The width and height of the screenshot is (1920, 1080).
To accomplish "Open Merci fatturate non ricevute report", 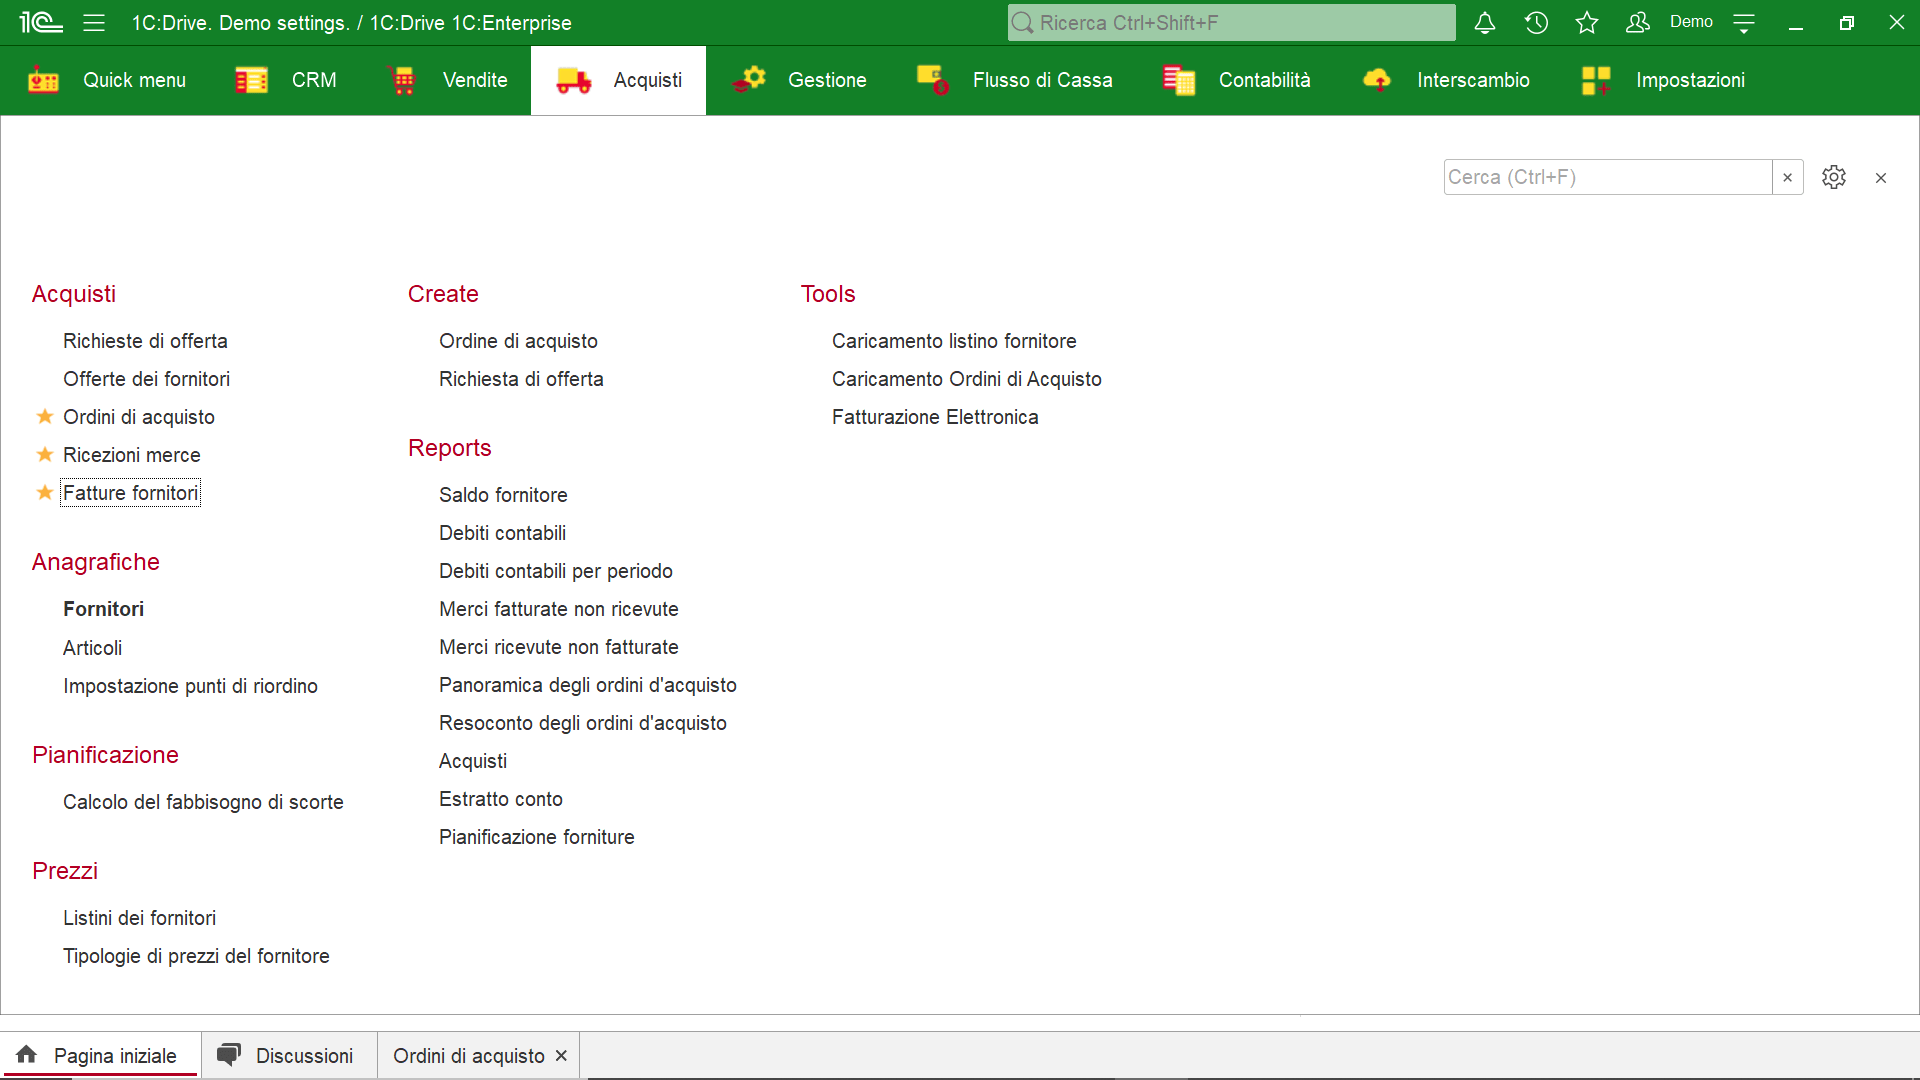I will 559,609.
